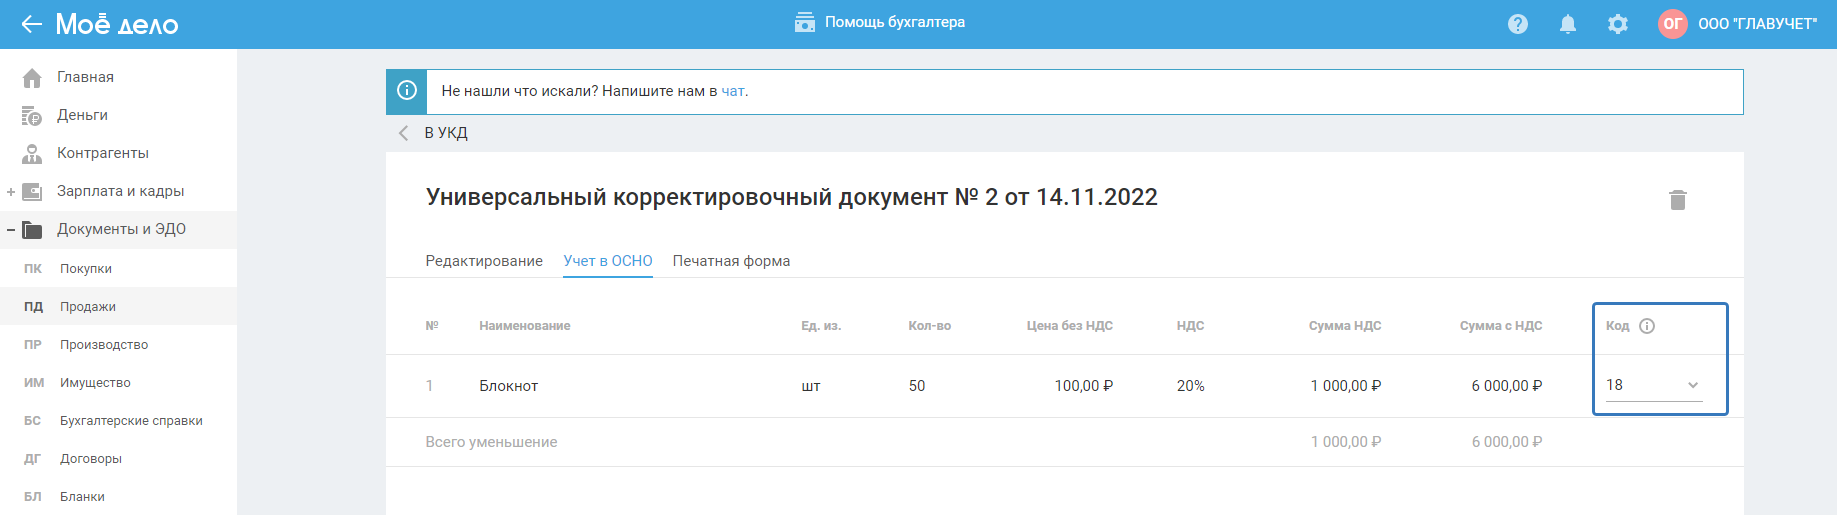Switch to the Печатная форма tab
The image size is (1837, 515).
tap(731, 261)
